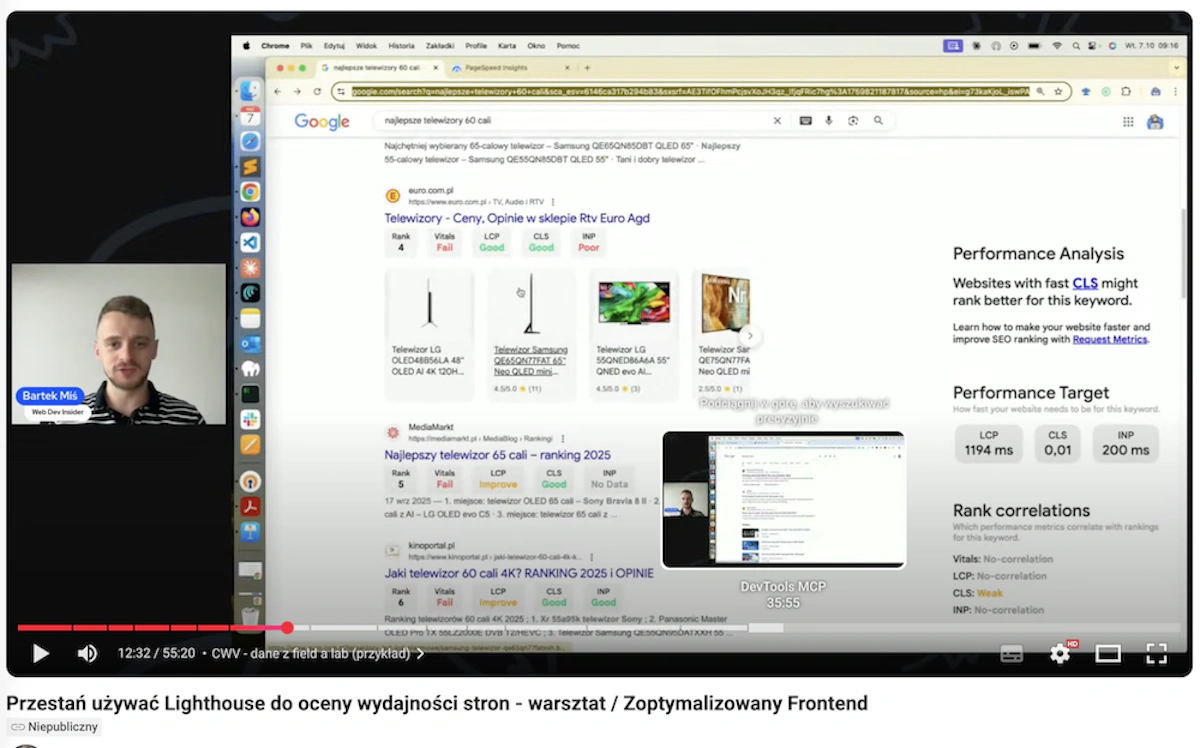The image size is (1200, 748).
Task: Open the Chrome menu in the menu bar
Action: click(275, 45)
